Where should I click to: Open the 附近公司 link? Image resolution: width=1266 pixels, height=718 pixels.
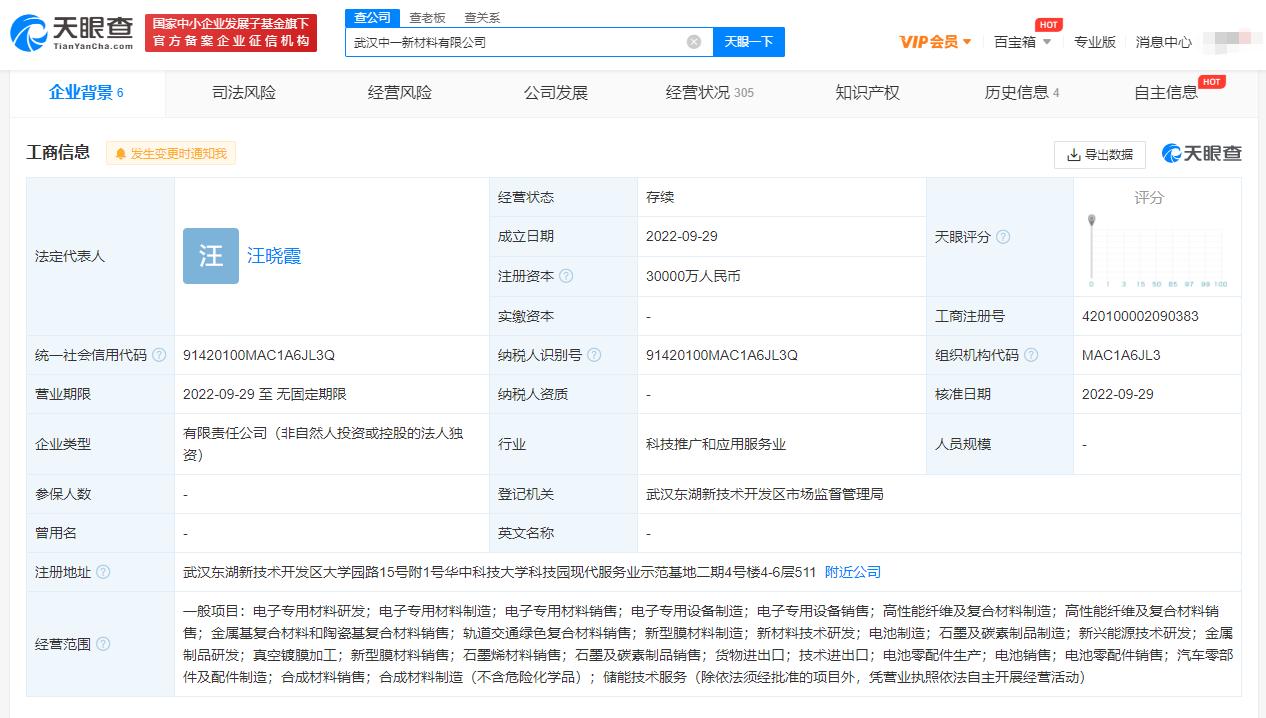(853, 572)
